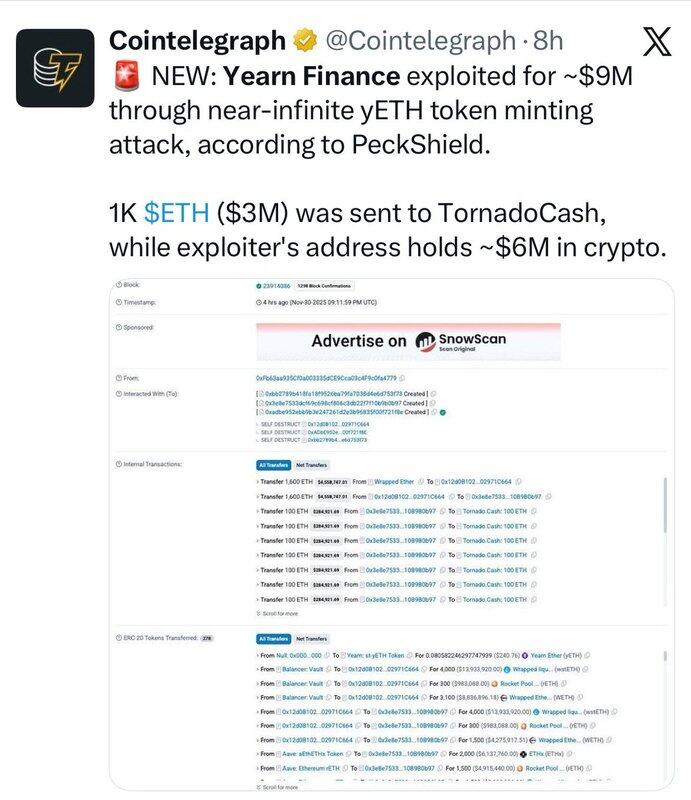Click the X logo in the top corner

(658, 42)
